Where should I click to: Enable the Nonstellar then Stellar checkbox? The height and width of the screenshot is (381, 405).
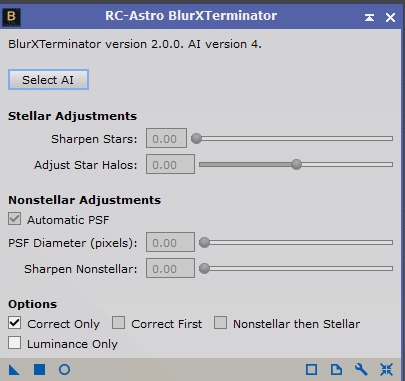point(220,323)
